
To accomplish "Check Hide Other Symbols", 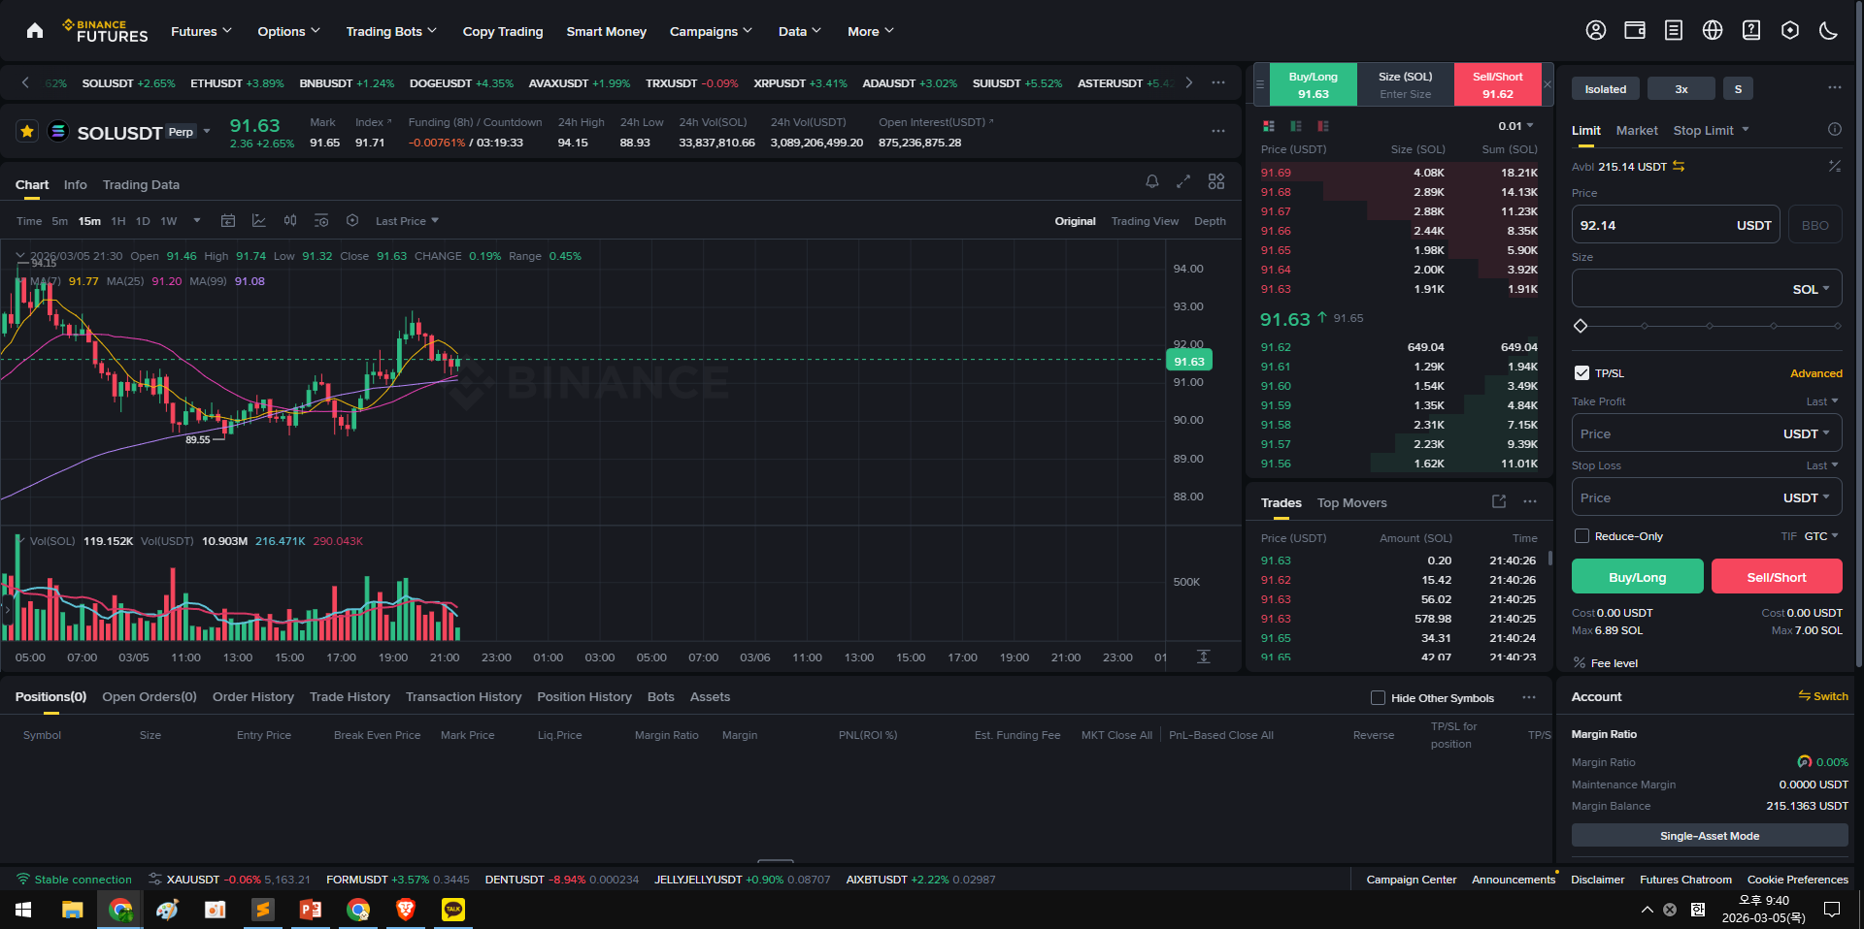I will click(x=1378, y=698).
